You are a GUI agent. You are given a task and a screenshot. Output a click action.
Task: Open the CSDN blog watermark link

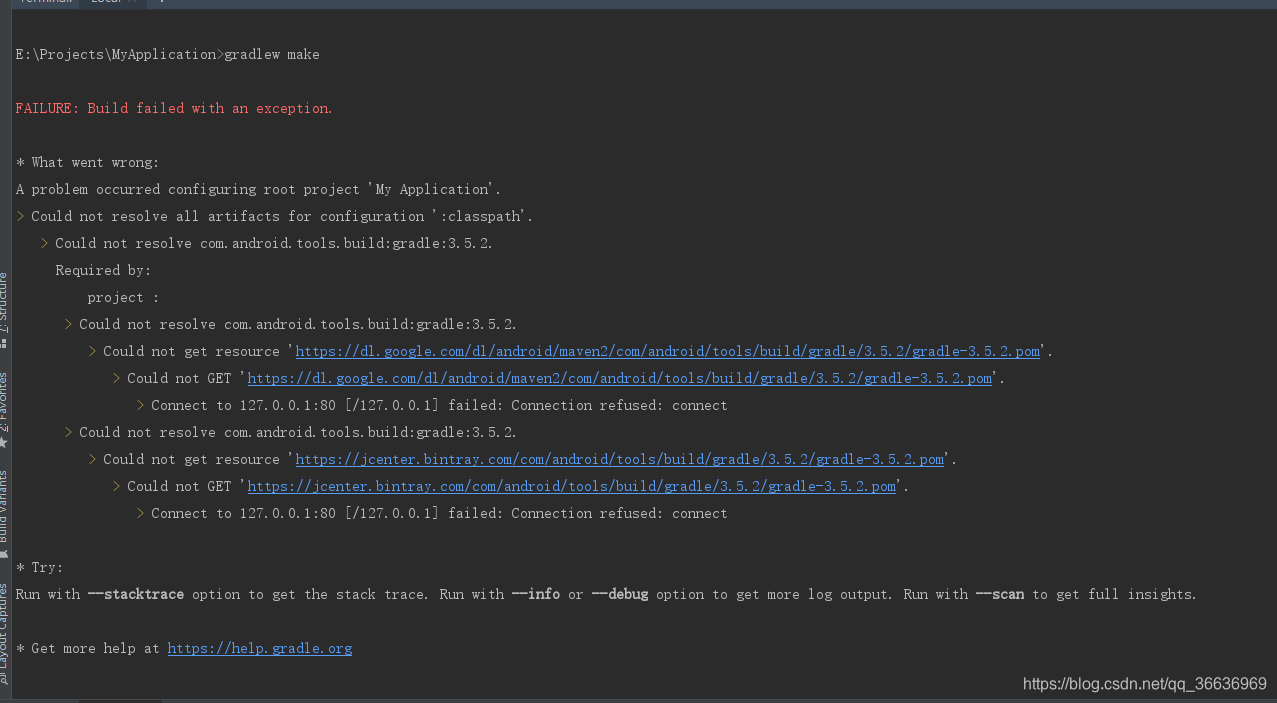tap(1143, 683)
